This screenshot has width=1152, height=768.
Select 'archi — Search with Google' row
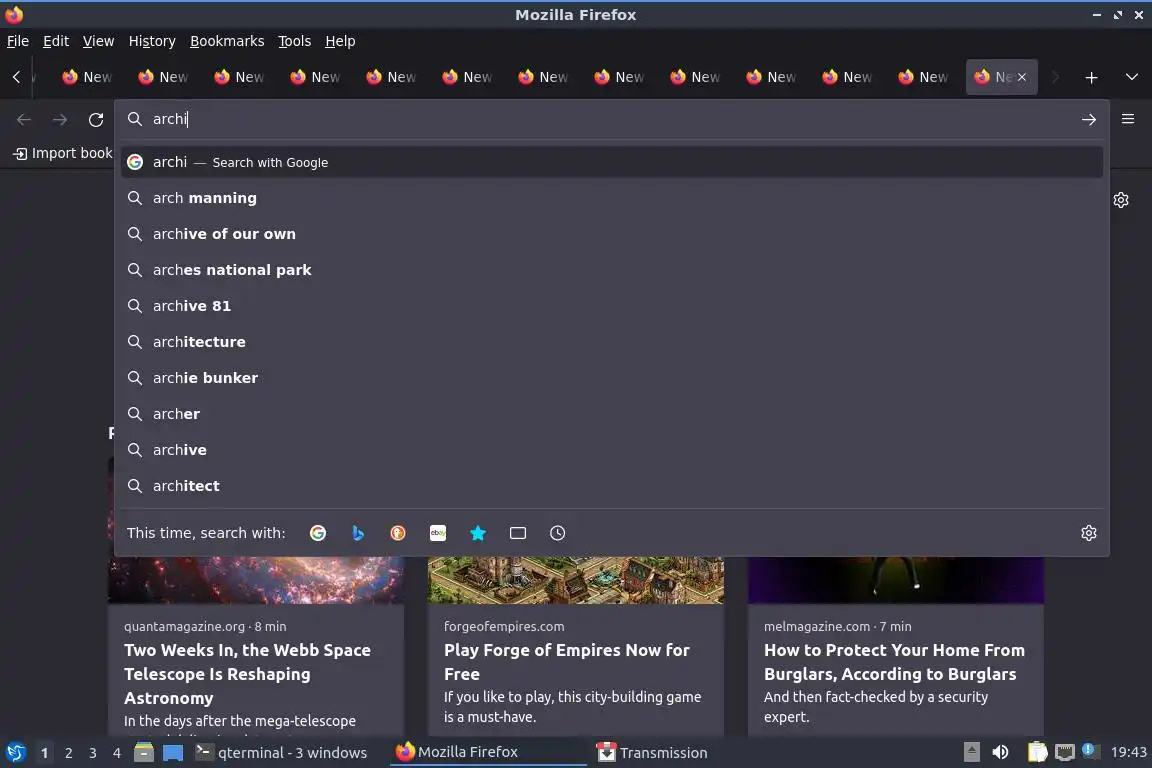tap(611, 162)
